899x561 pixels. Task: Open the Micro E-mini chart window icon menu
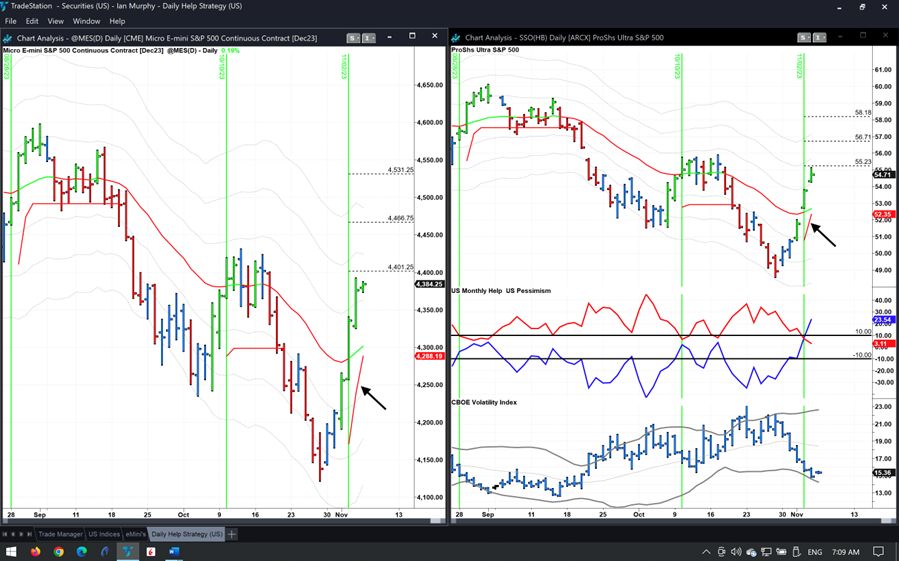point(8,38)
